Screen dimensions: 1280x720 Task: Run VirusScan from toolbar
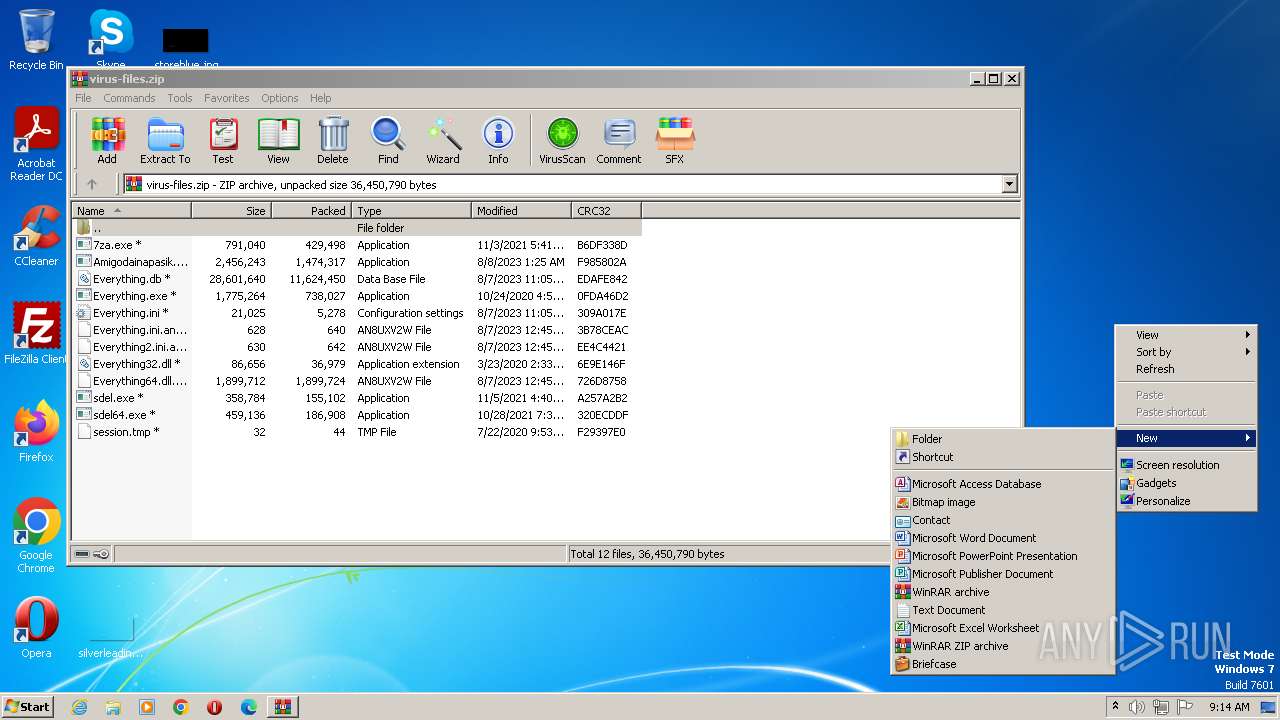pyautogui.click(x=562, y=141)
